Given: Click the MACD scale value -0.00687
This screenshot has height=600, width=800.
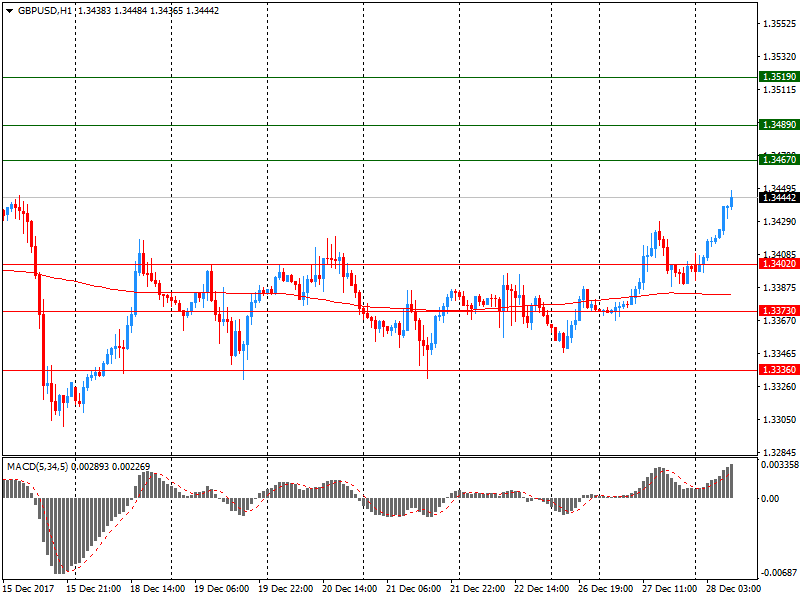Looking at the screenshot, I should click(778, 573).
